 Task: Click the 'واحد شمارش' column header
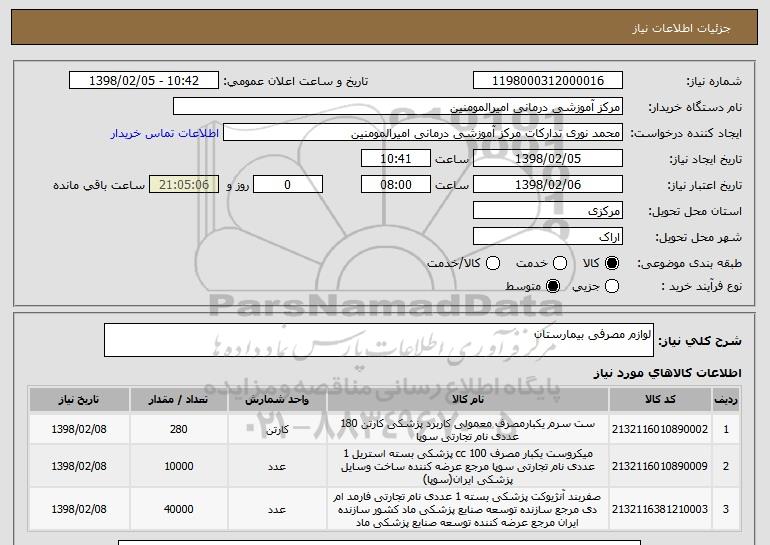click(x=277, y=400)
